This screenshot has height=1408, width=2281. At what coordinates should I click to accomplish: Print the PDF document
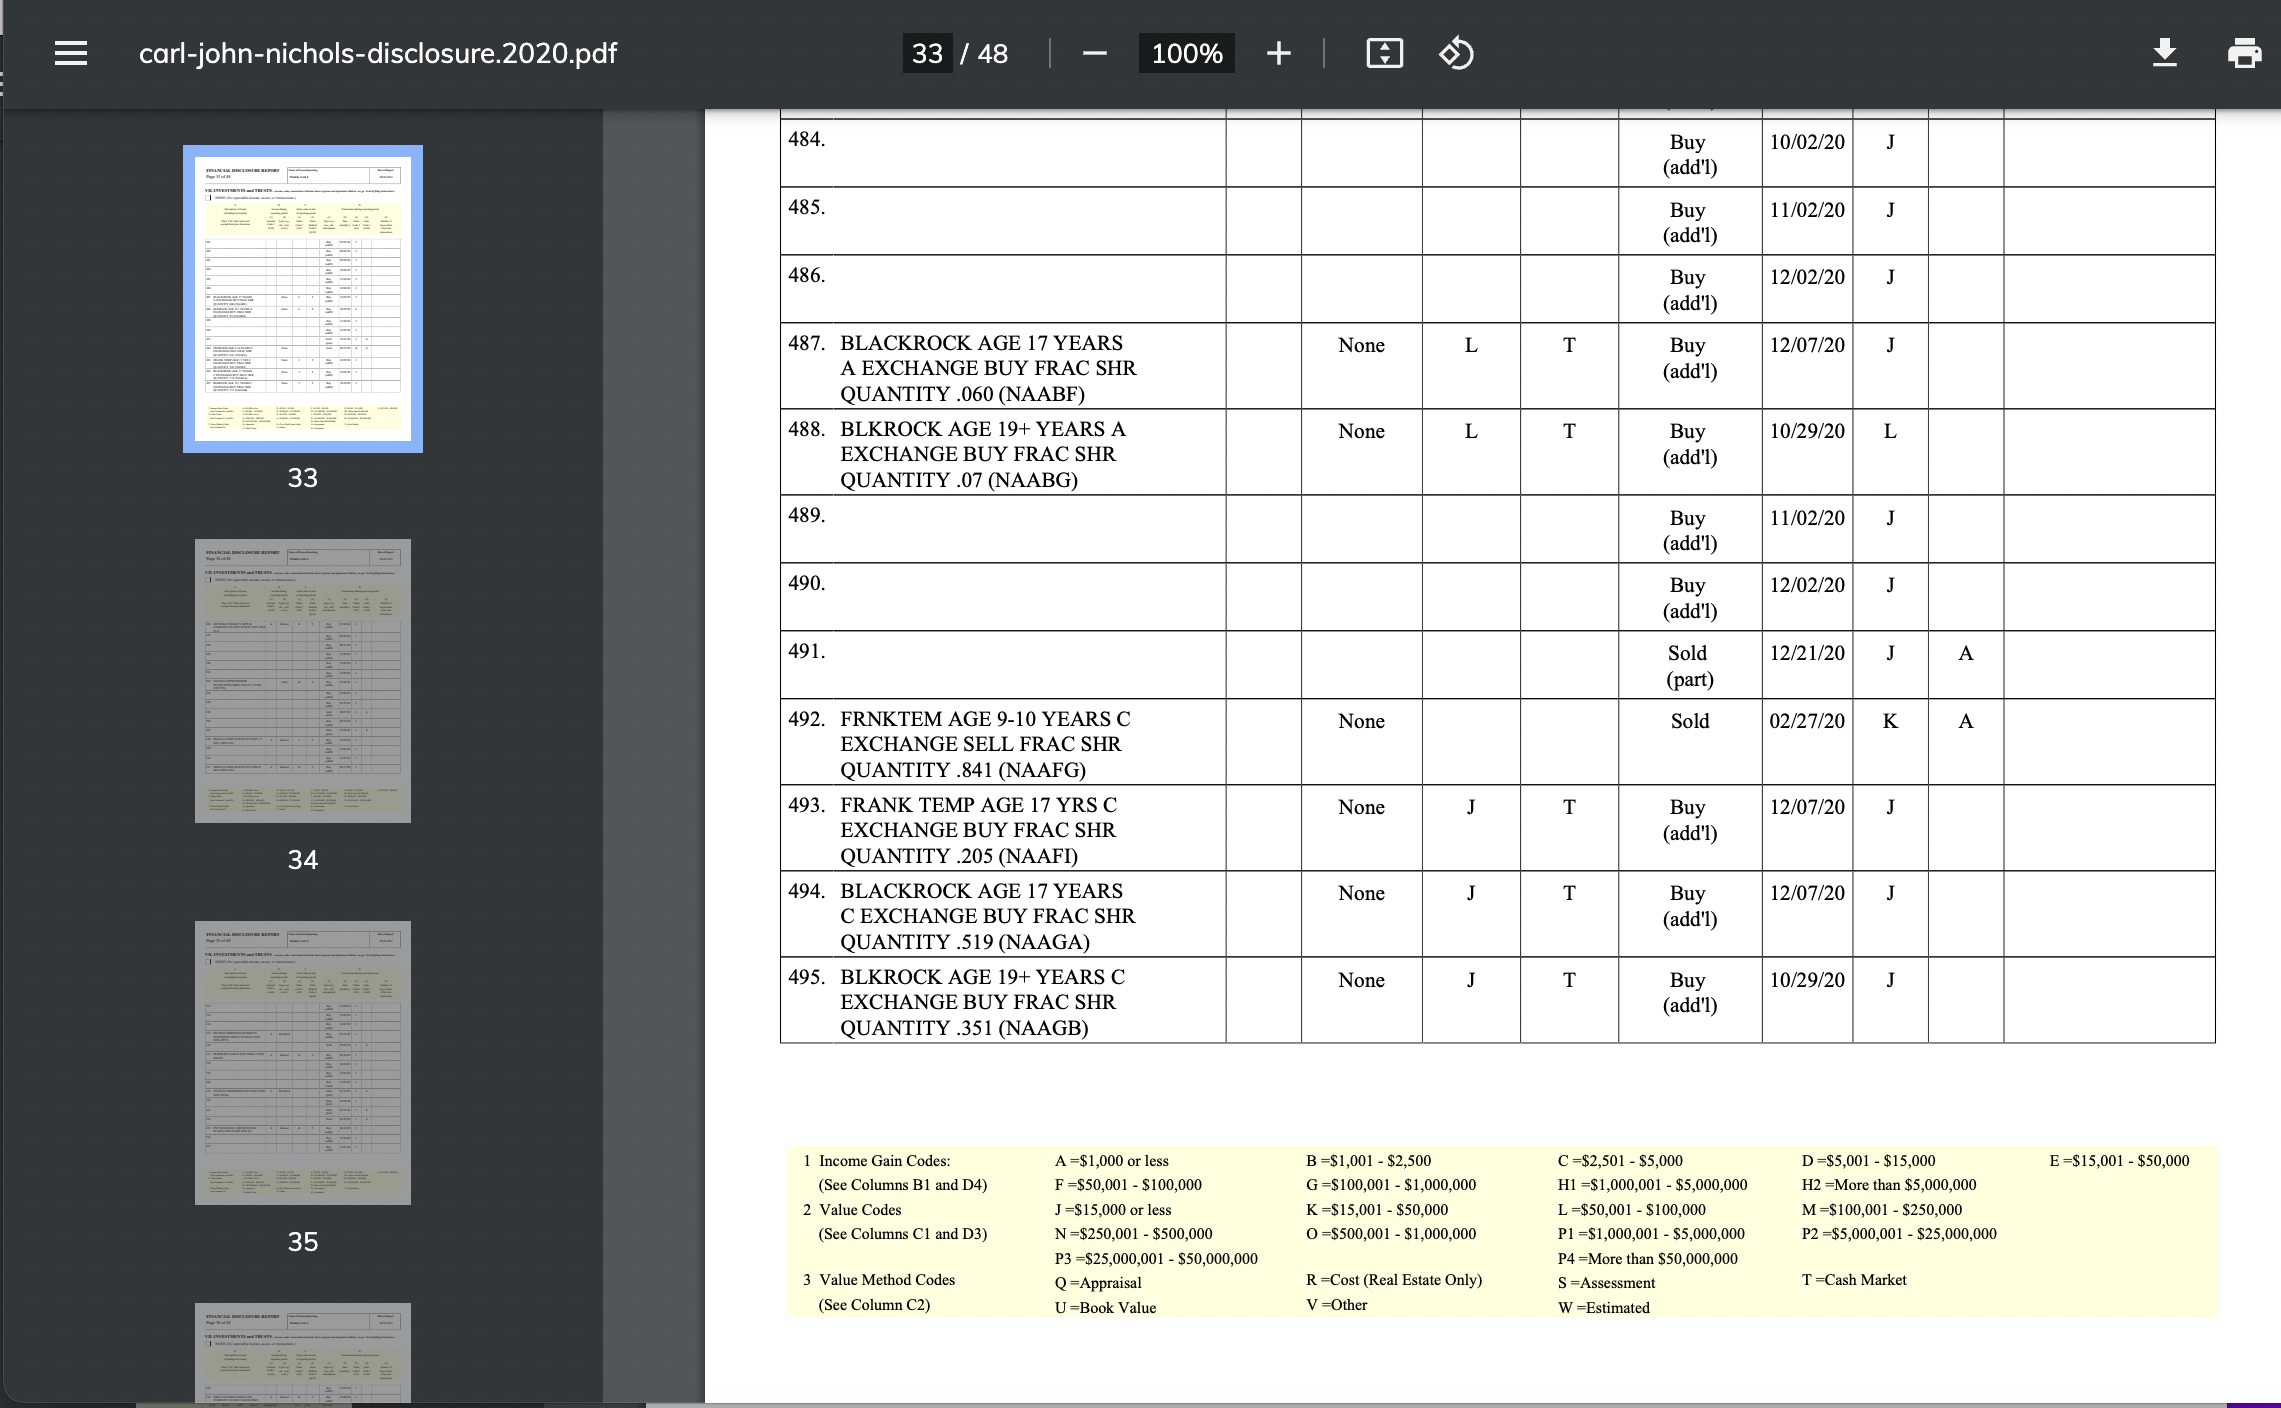click(2244, 53)
